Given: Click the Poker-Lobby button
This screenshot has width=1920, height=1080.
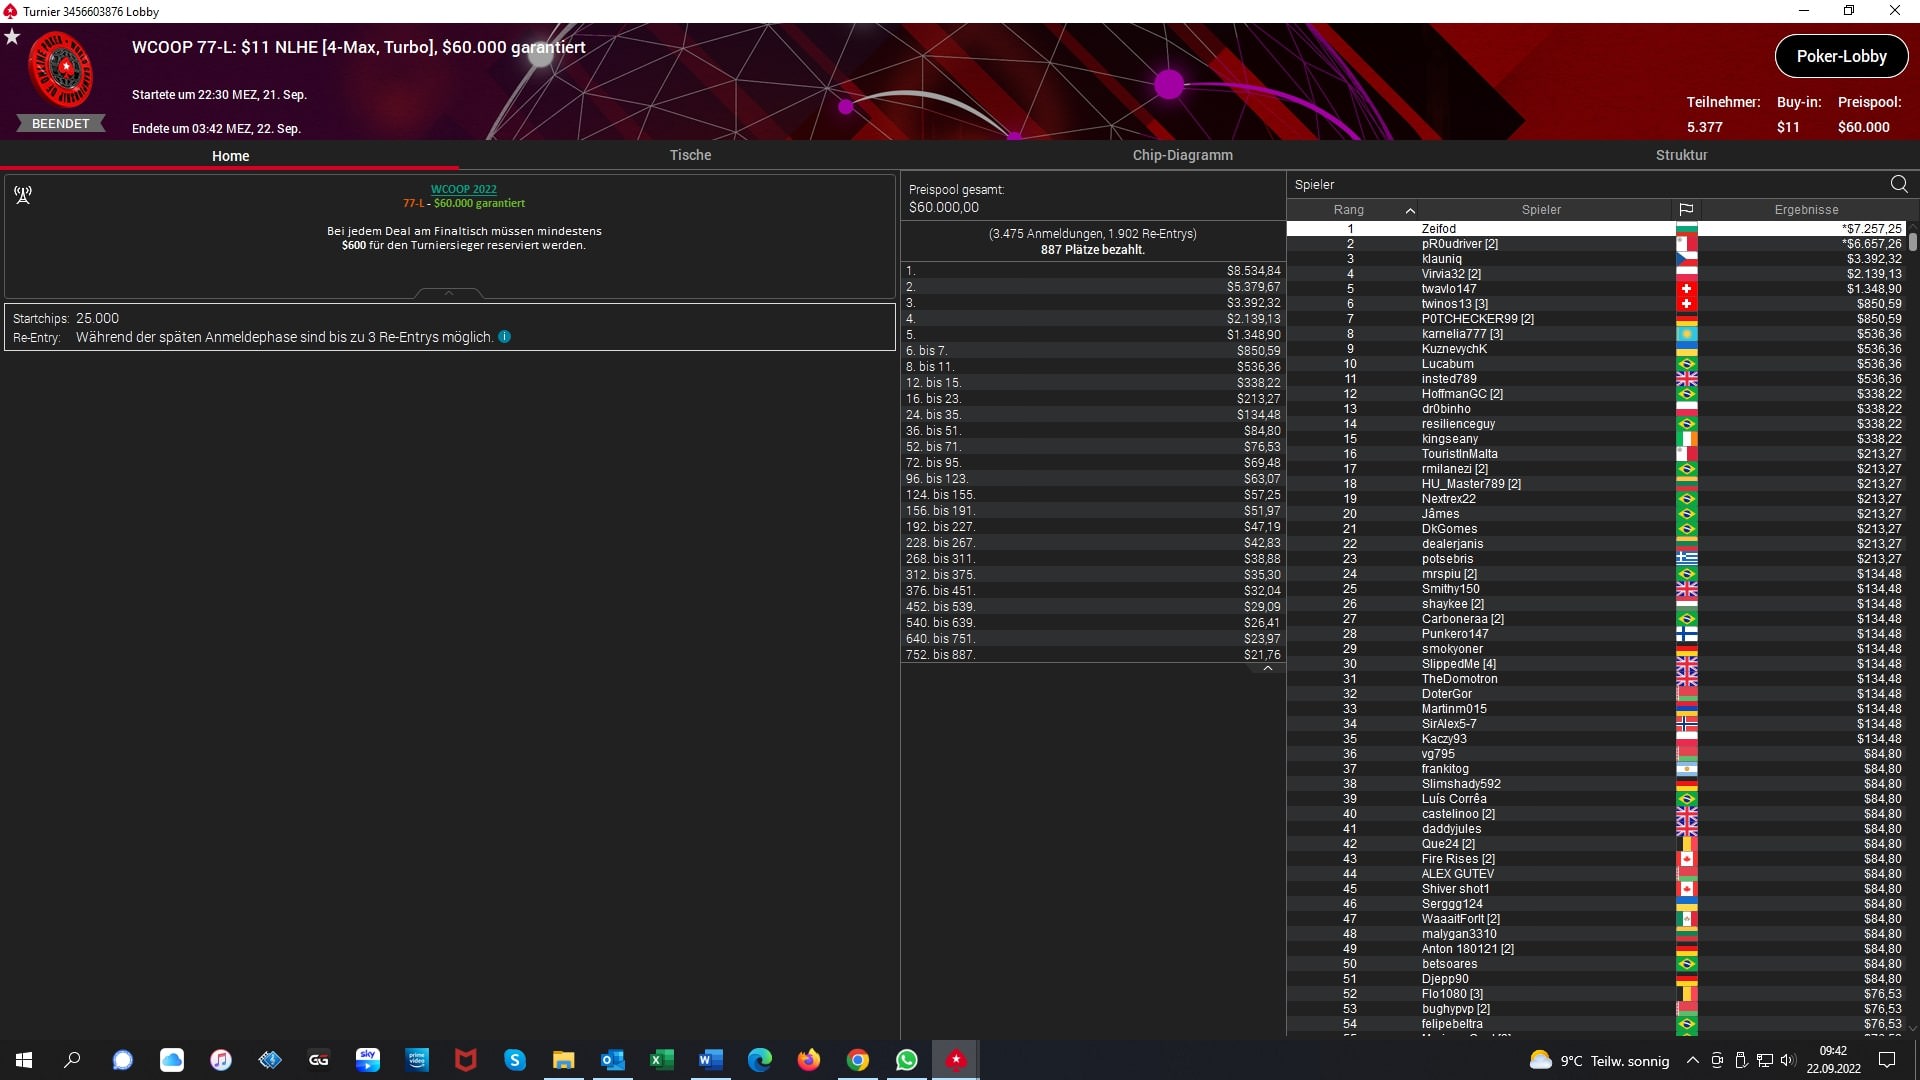Looking at the screenshot, I should (x=1841, y=56).
